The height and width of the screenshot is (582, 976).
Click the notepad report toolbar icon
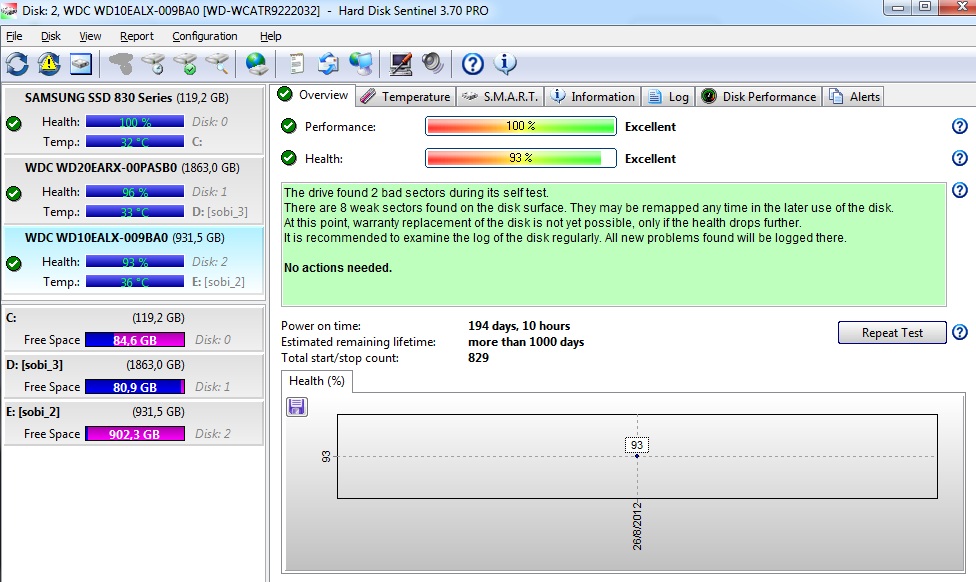point(297,63)
